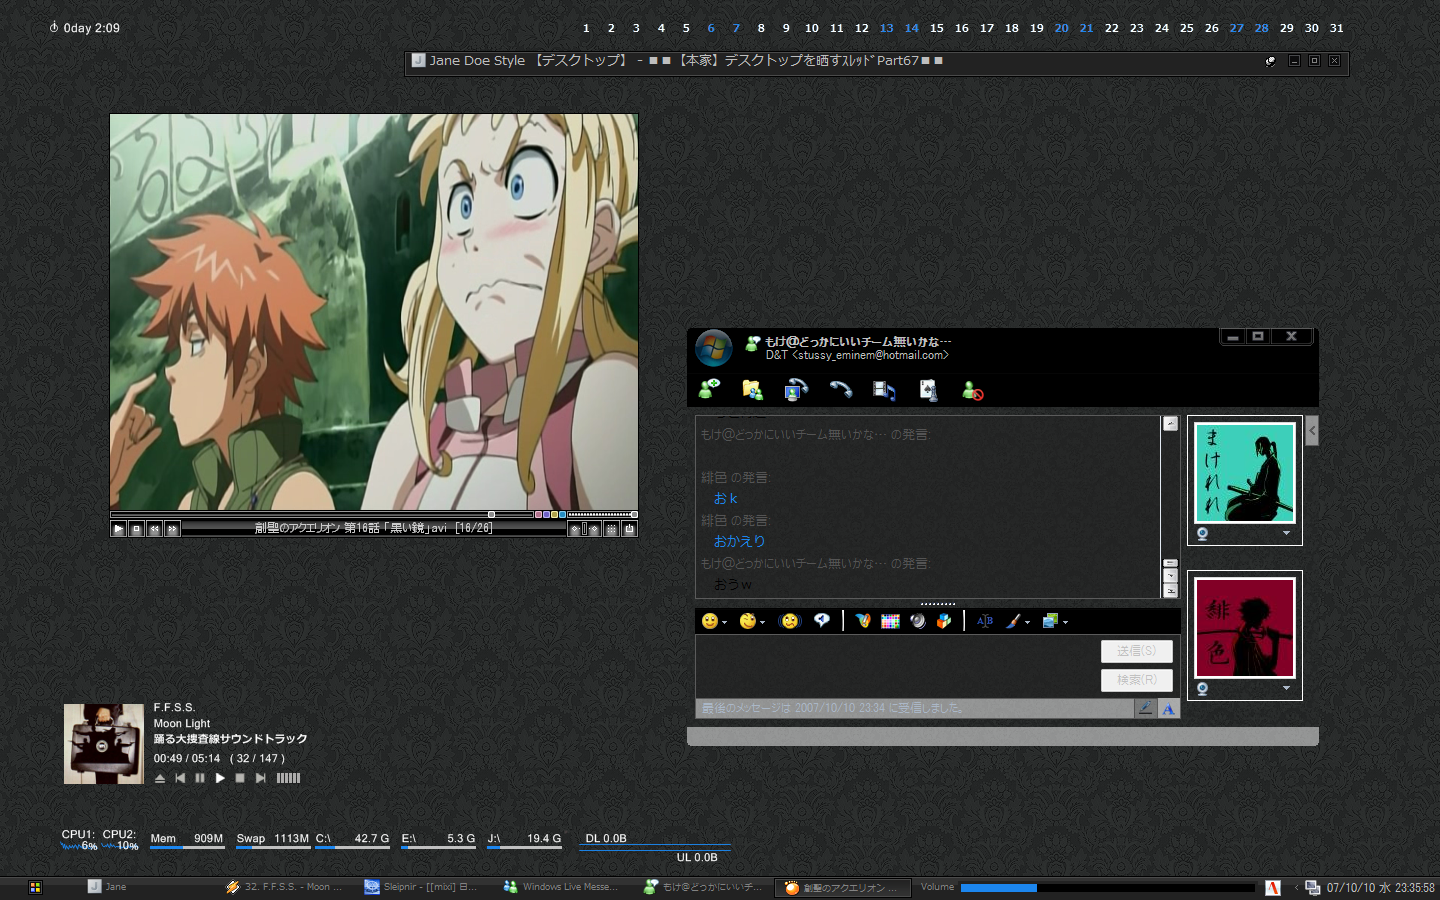Go to previous track in music widget
Image resolution: width=1440 pixels, height=900 pixels.
[x=180, y=778]
